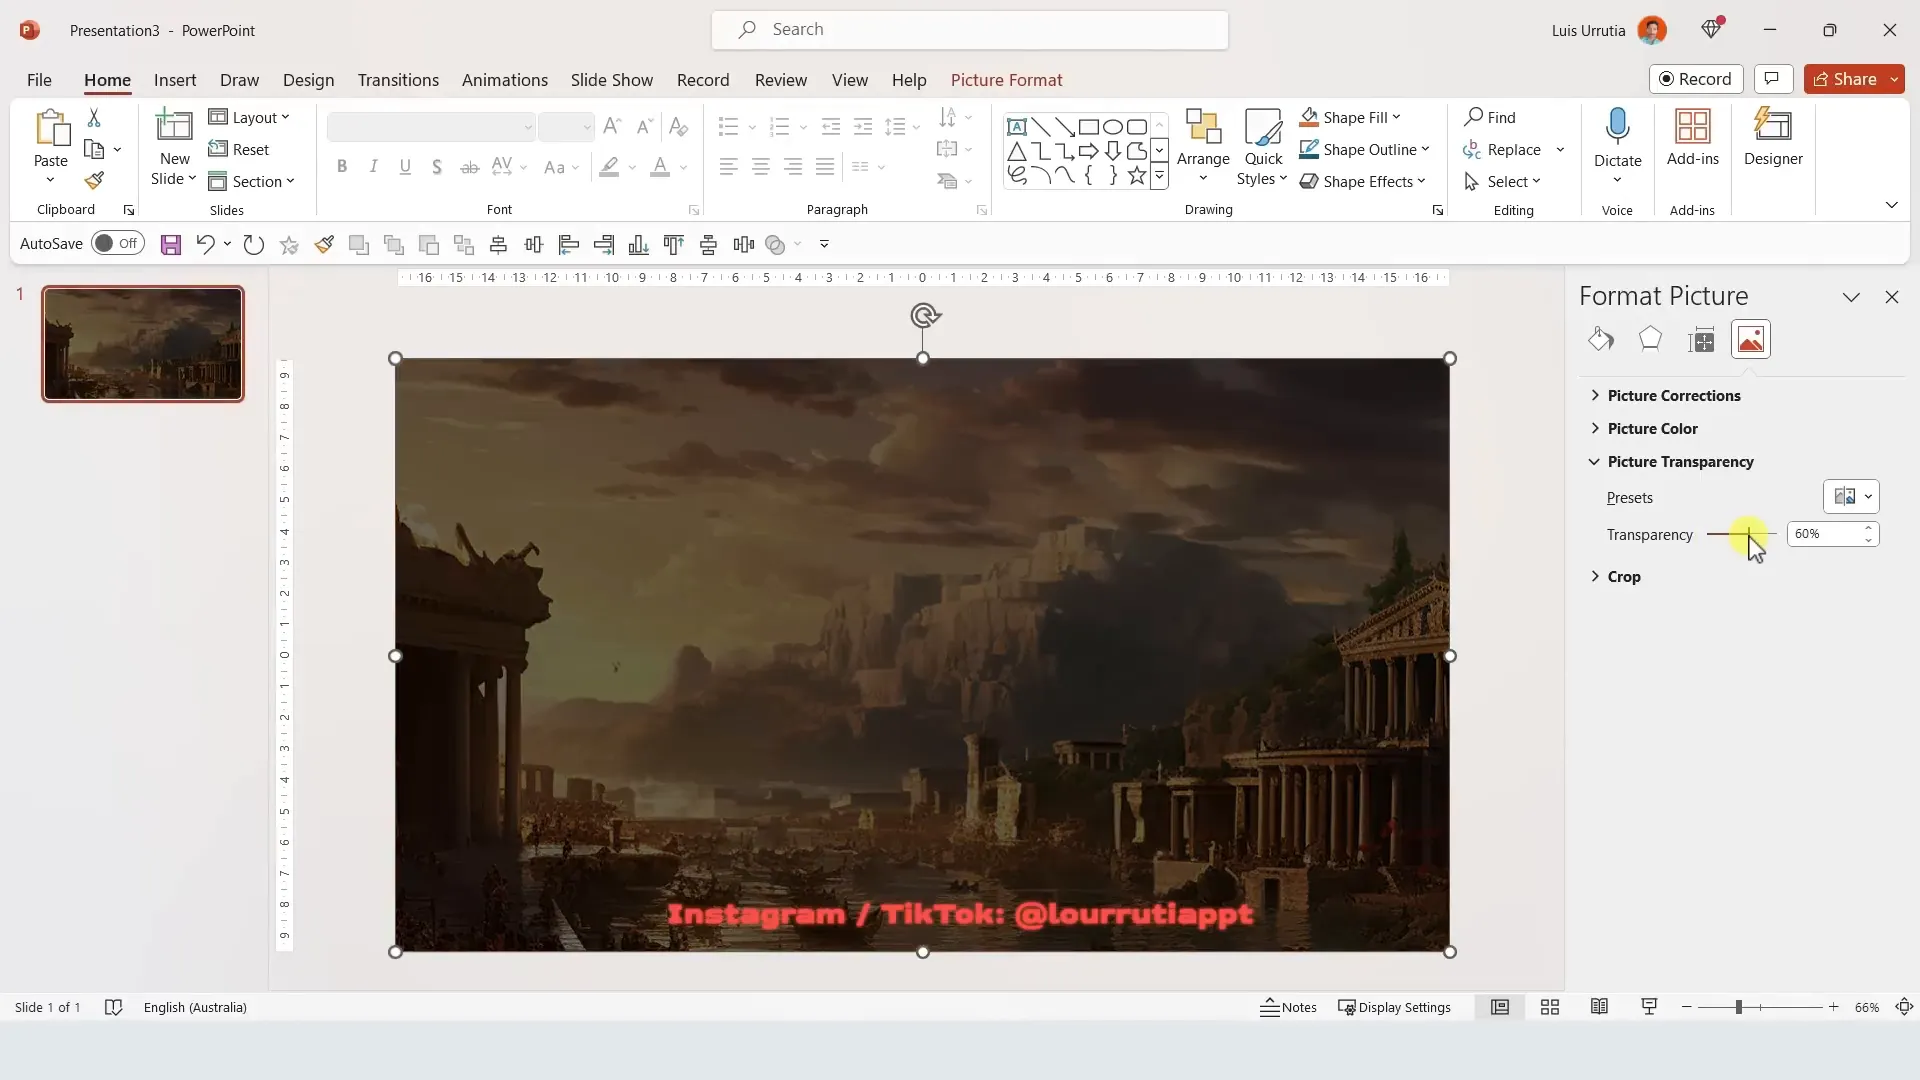1920x1080 pixels.
Task: Open Fill & Line tab in Format Picture
Action: pos(1601,340)
